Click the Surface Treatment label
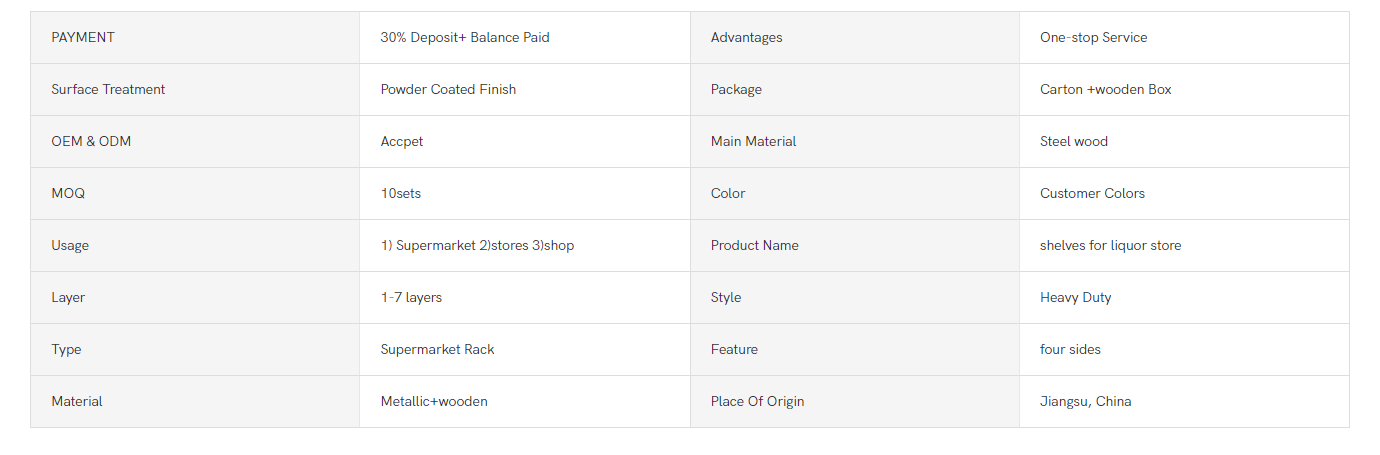This screenshot has width=1380, height=455. click(108, 90)
